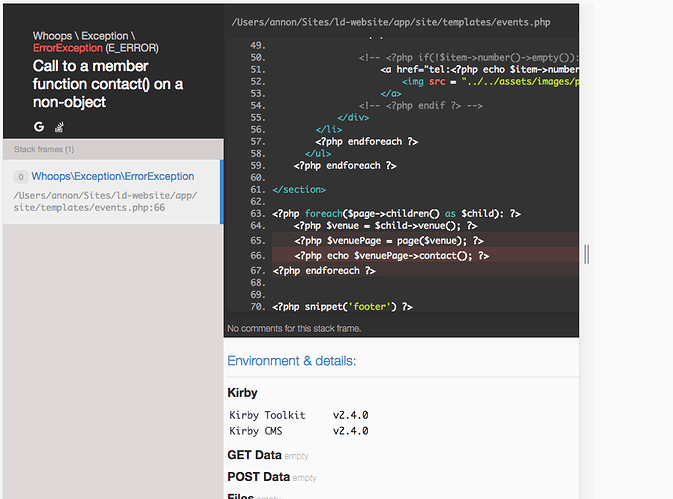The width and height of the screenshot is (673, 499).
Task: Click the Kirby Toolkit version row
Action: pyautogui.click(x=298, y=415)
